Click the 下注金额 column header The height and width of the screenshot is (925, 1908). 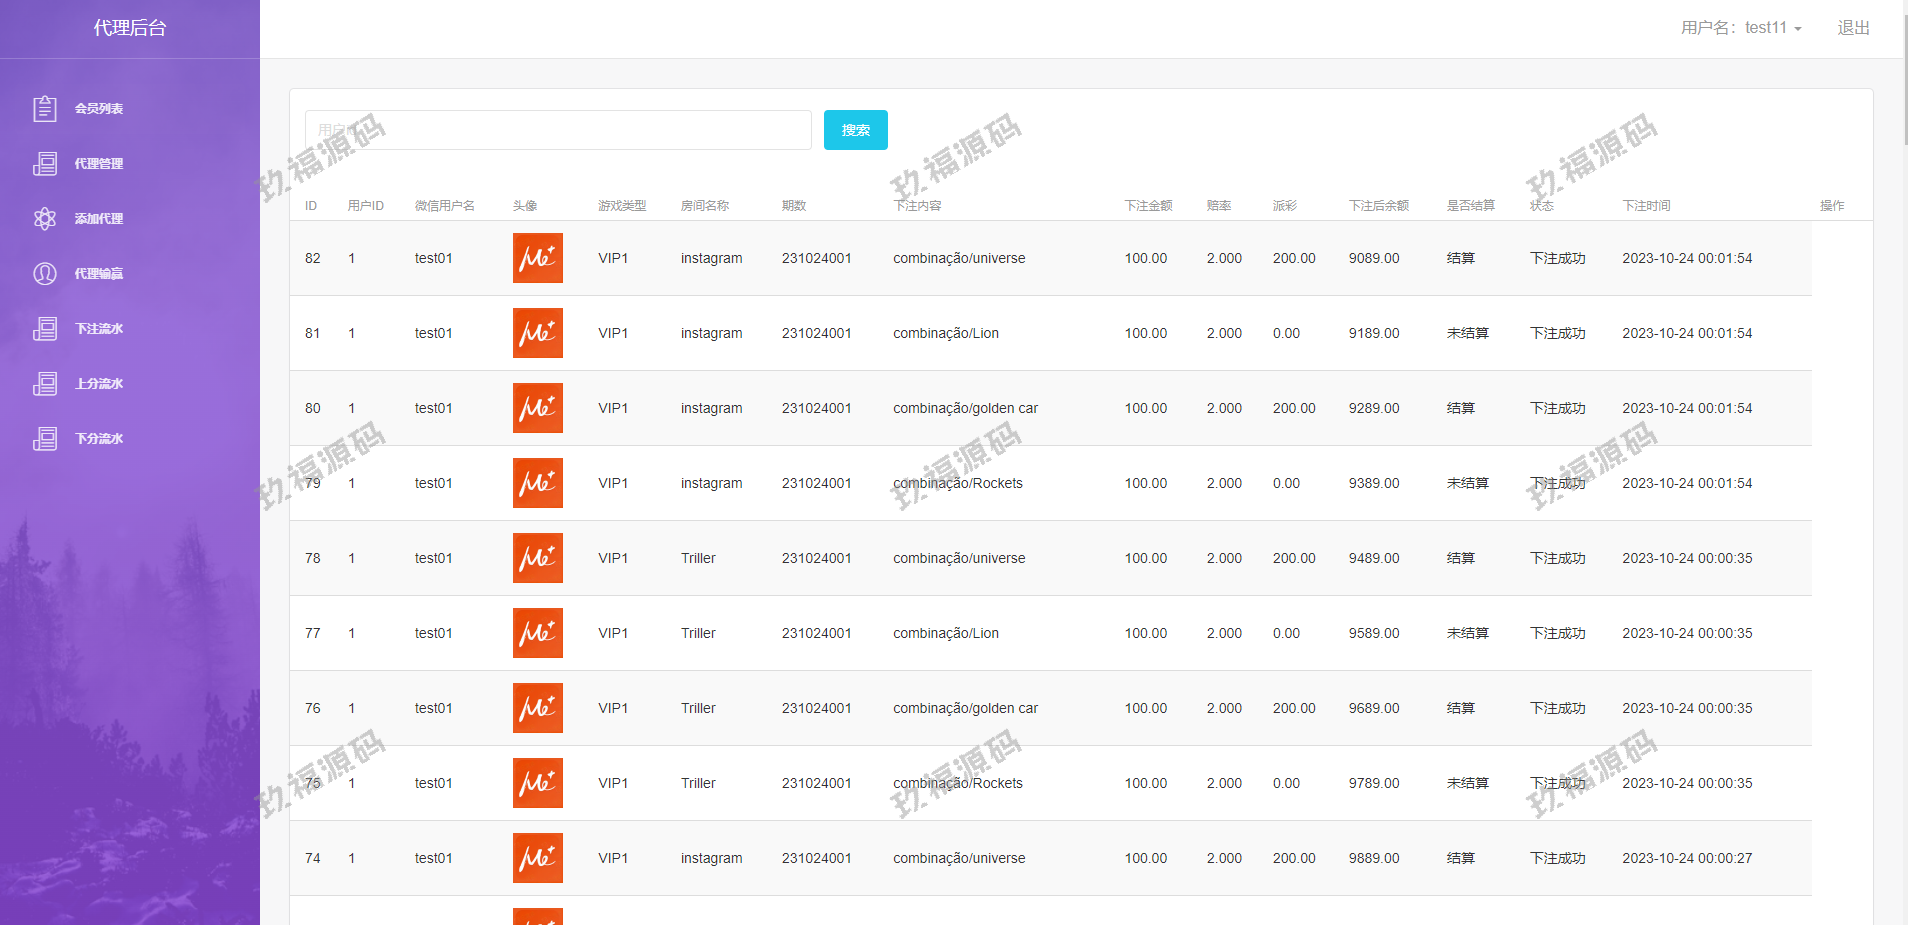point(1148,206)
